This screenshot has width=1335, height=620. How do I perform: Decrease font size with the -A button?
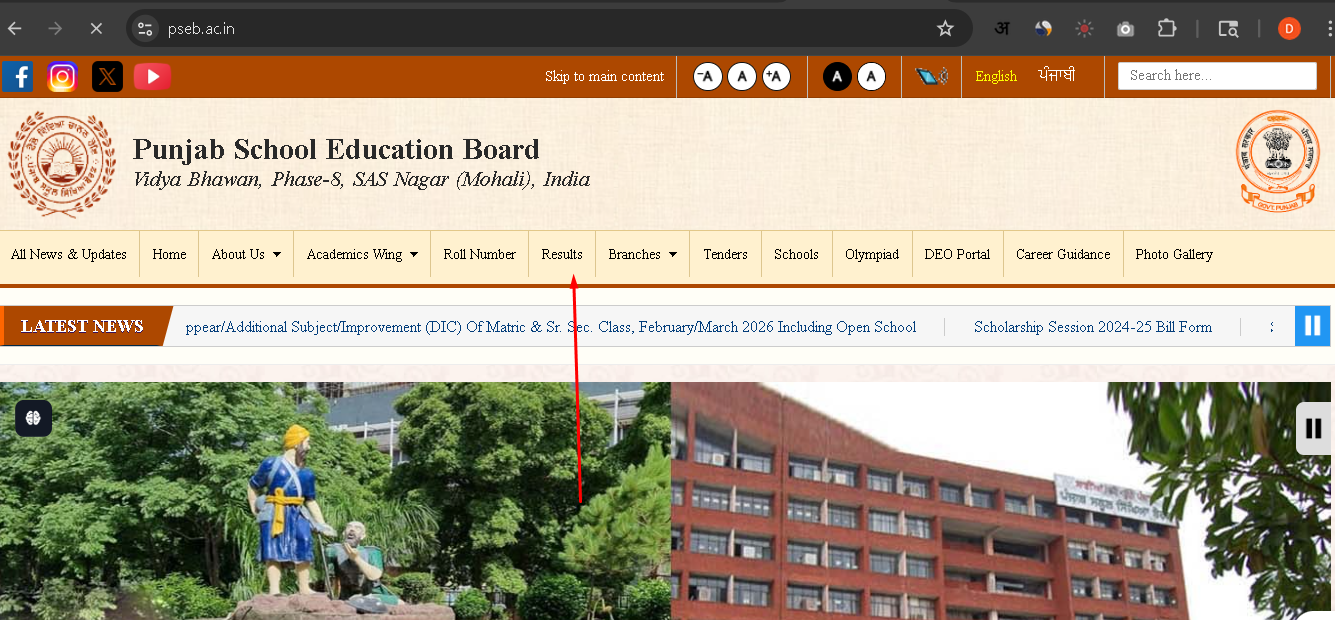click(707, 76)
